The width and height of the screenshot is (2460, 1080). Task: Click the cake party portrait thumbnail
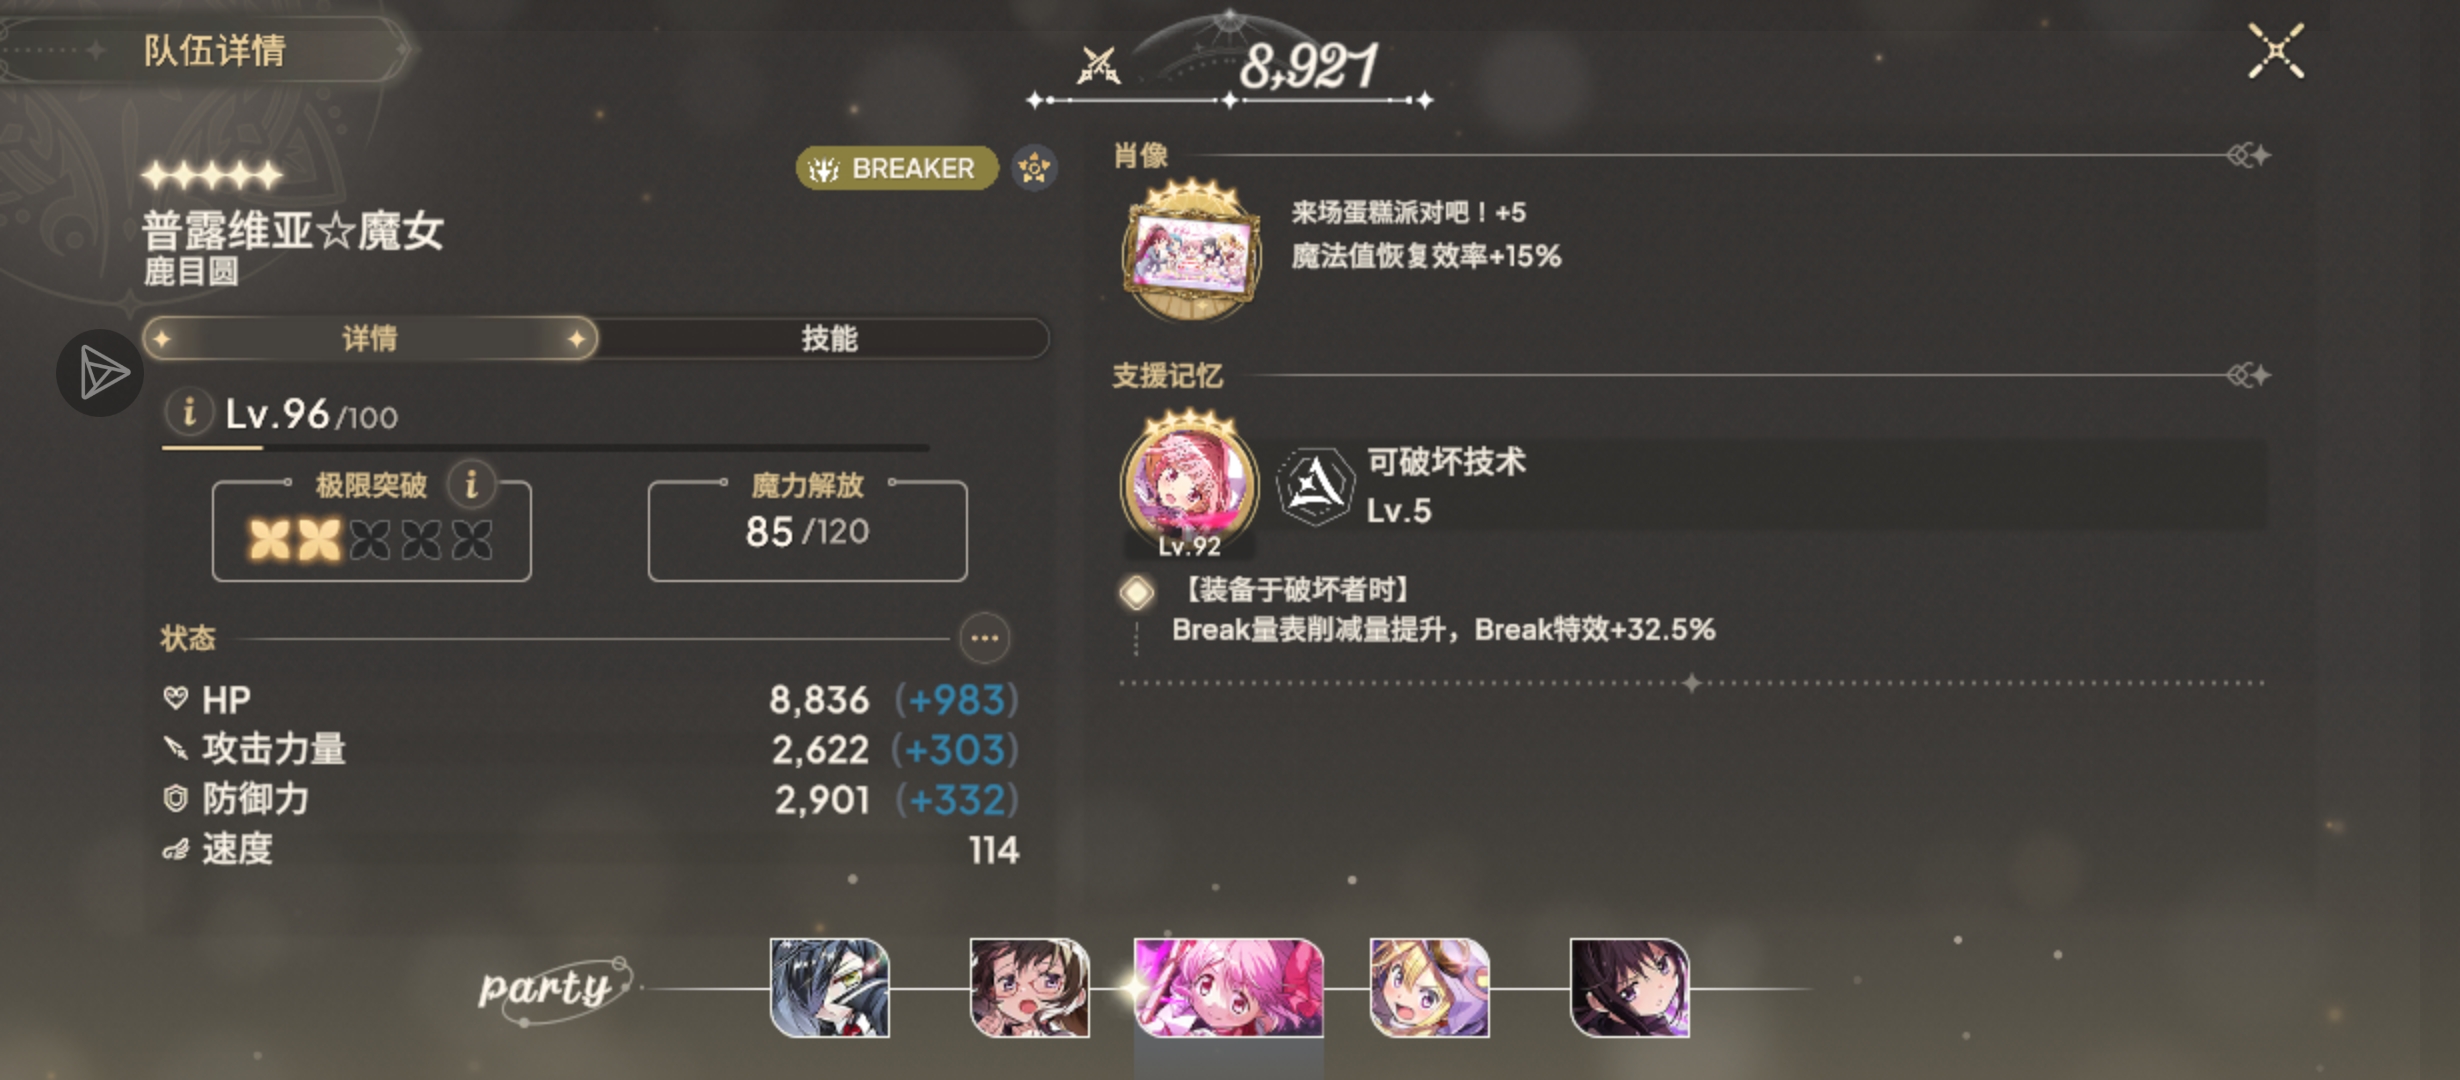tap(1190, 252)
